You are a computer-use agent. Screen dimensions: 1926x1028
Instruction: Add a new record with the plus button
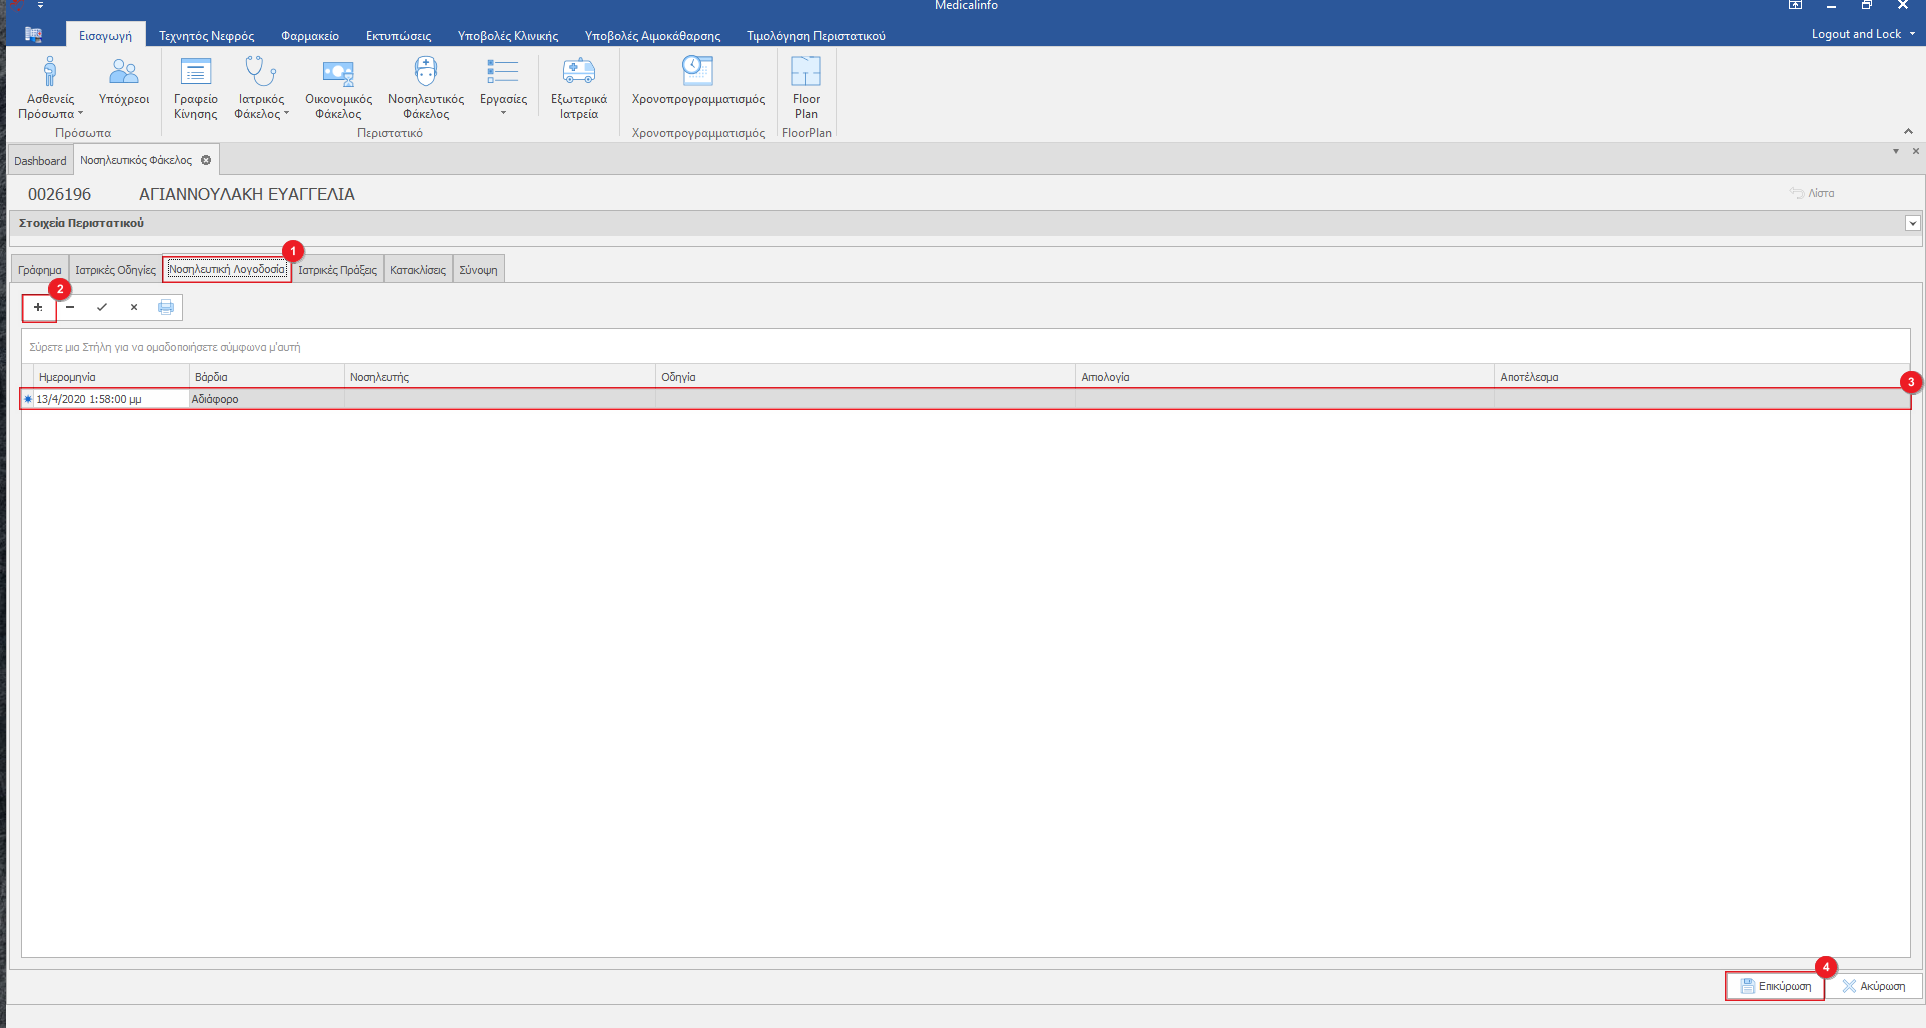pos(38,307)
